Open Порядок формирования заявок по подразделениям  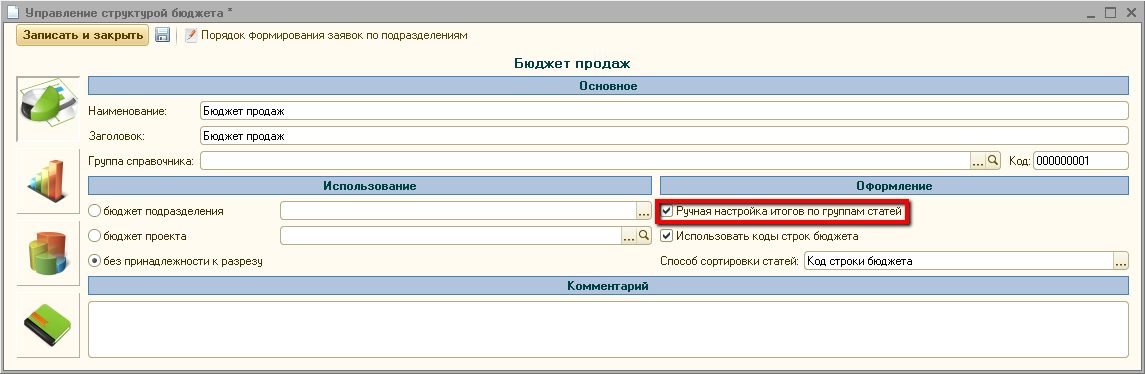[326, 35]
